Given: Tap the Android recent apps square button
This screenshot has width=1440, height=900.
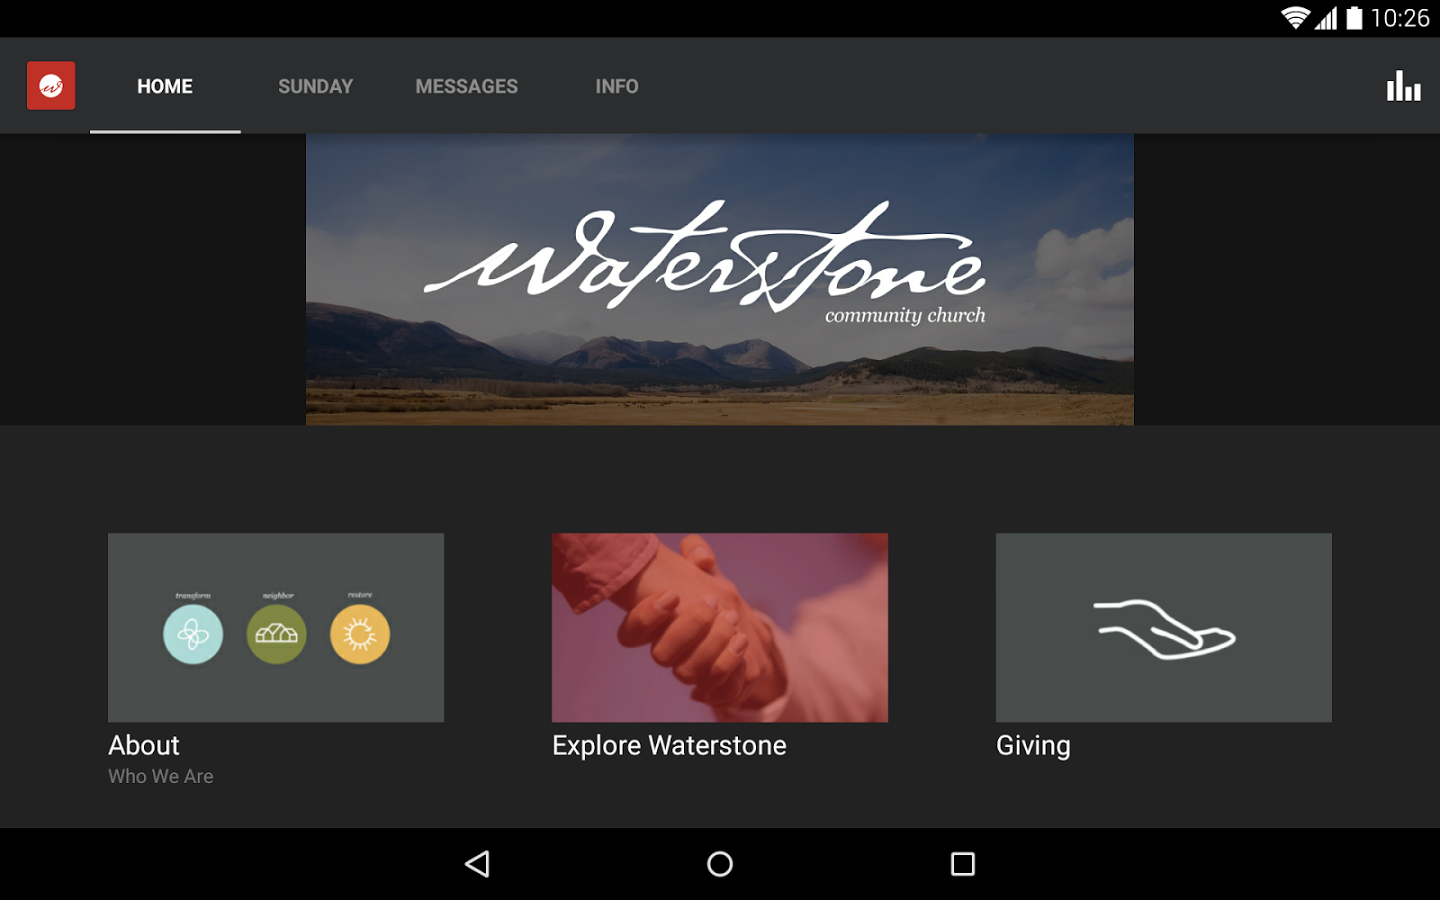Looking at the screenshot, I should coord(963,864).
